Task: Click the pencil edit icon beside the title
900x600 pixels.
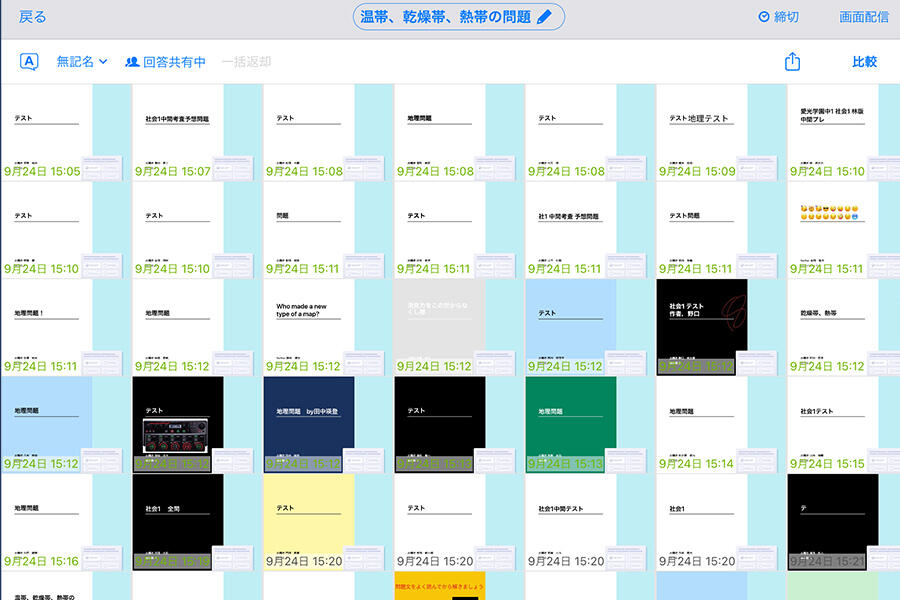Action: click(x=544, y=17)
